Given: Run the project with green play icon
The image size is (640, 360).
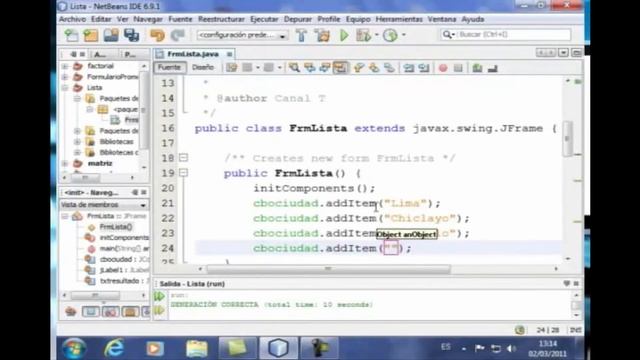Looking at the screenshot, I should [344, 36].
